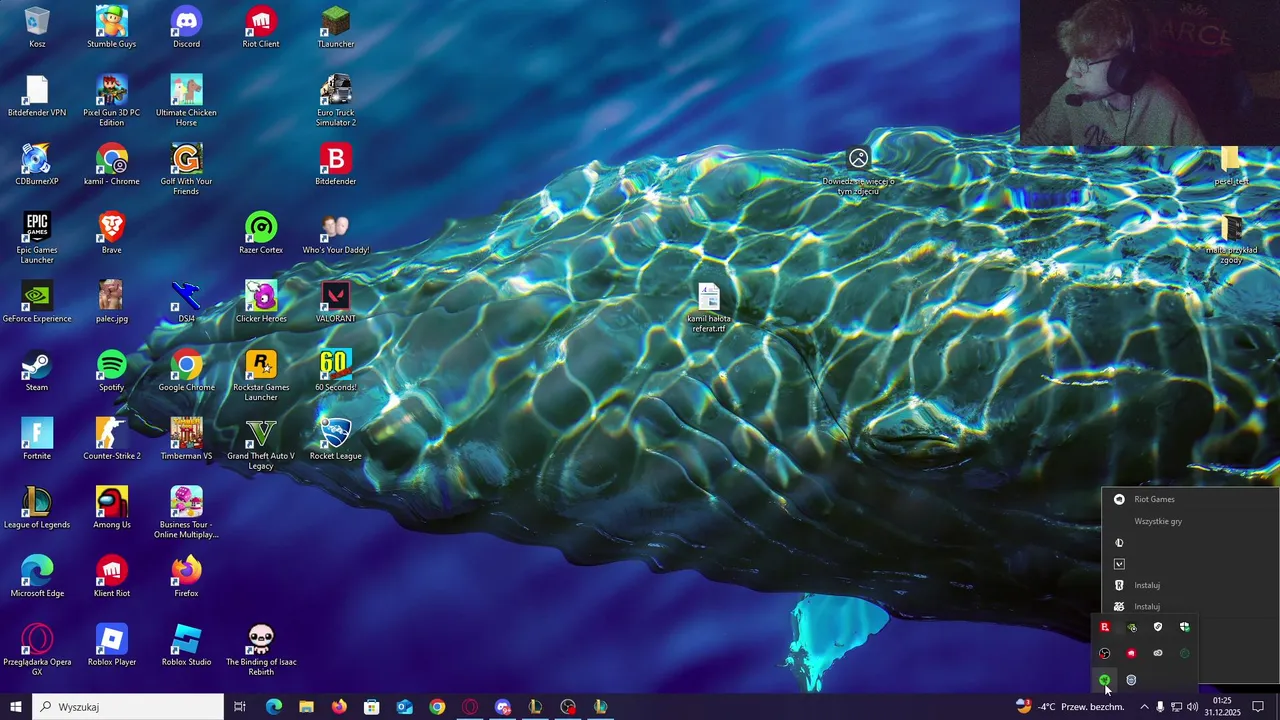Click the green Razer tray icon
Image resolution: width=1280 pixels, height=720 pixels.
click(1105, 680)
